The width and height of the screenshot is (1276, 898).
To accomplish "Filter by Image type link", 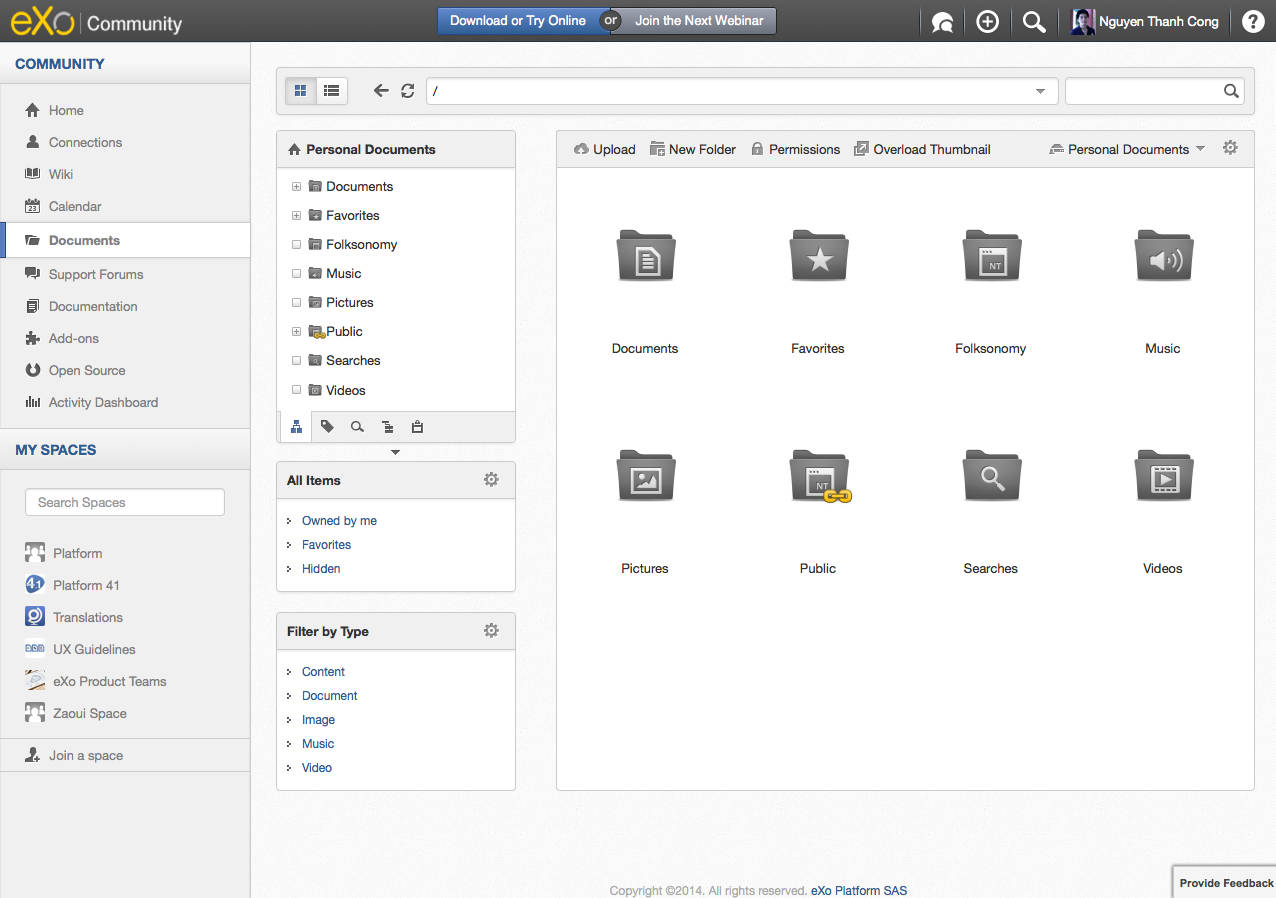I will [x=318, y=720].
